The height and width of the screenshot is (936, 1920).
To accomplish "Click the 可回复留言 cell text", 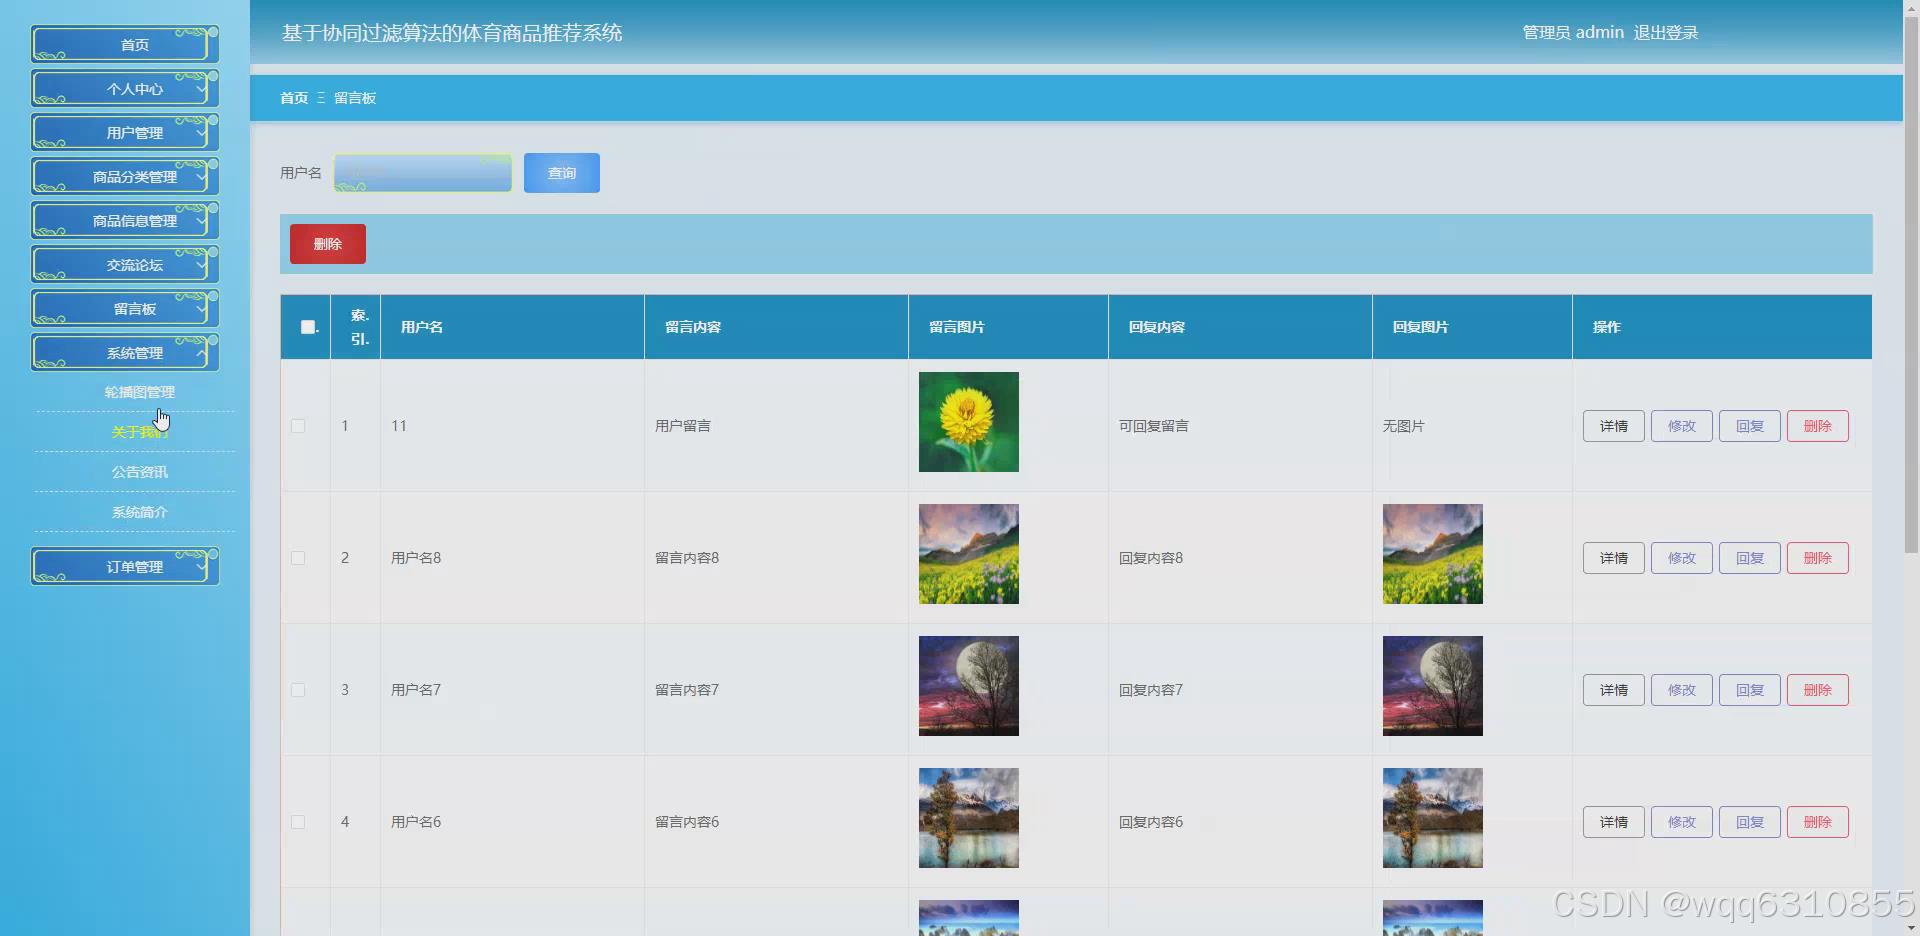I will pyautogui.click(x=1154, y=426).
